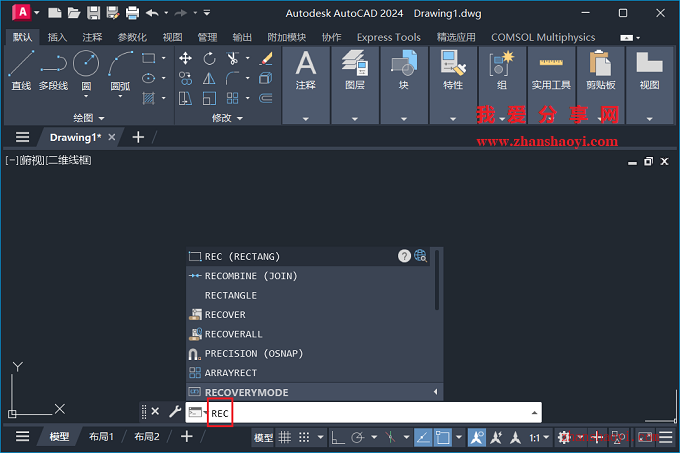Click the [-] viewport controls label
Viewport: 680px width, 453px height.
click(x=12, y=160)
